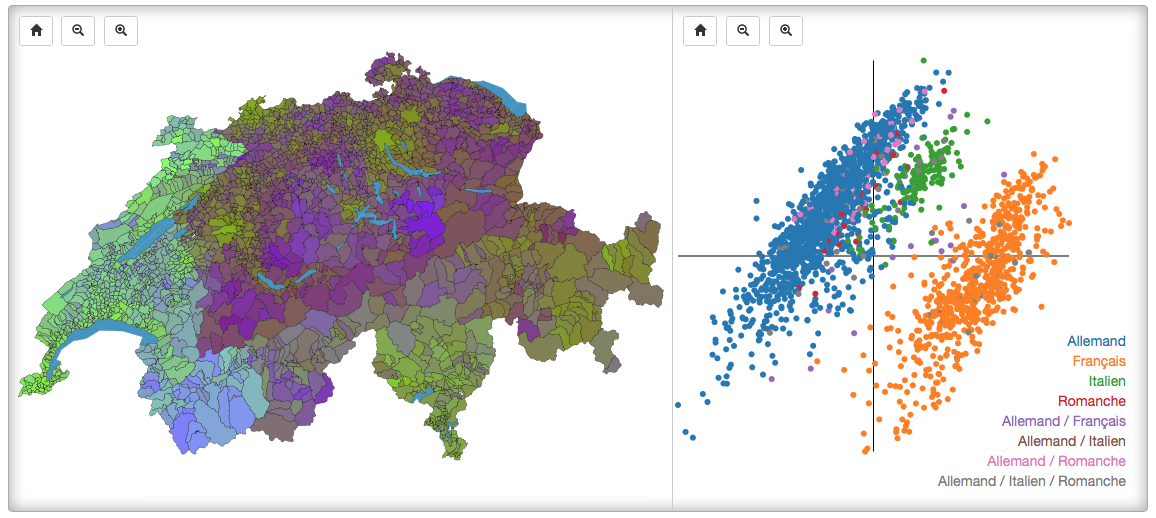
Task: Zoom in on the Switzerland map
Action: [x=121, y=31]
